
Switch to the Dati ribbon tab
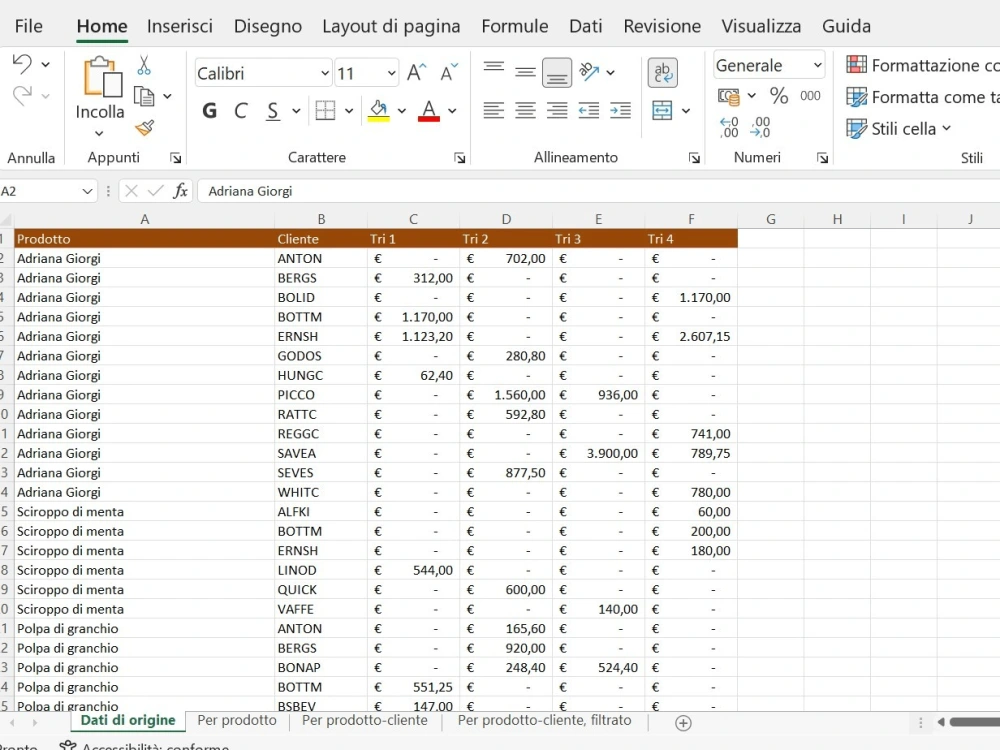pyautogui.click(x=585, y=26)
